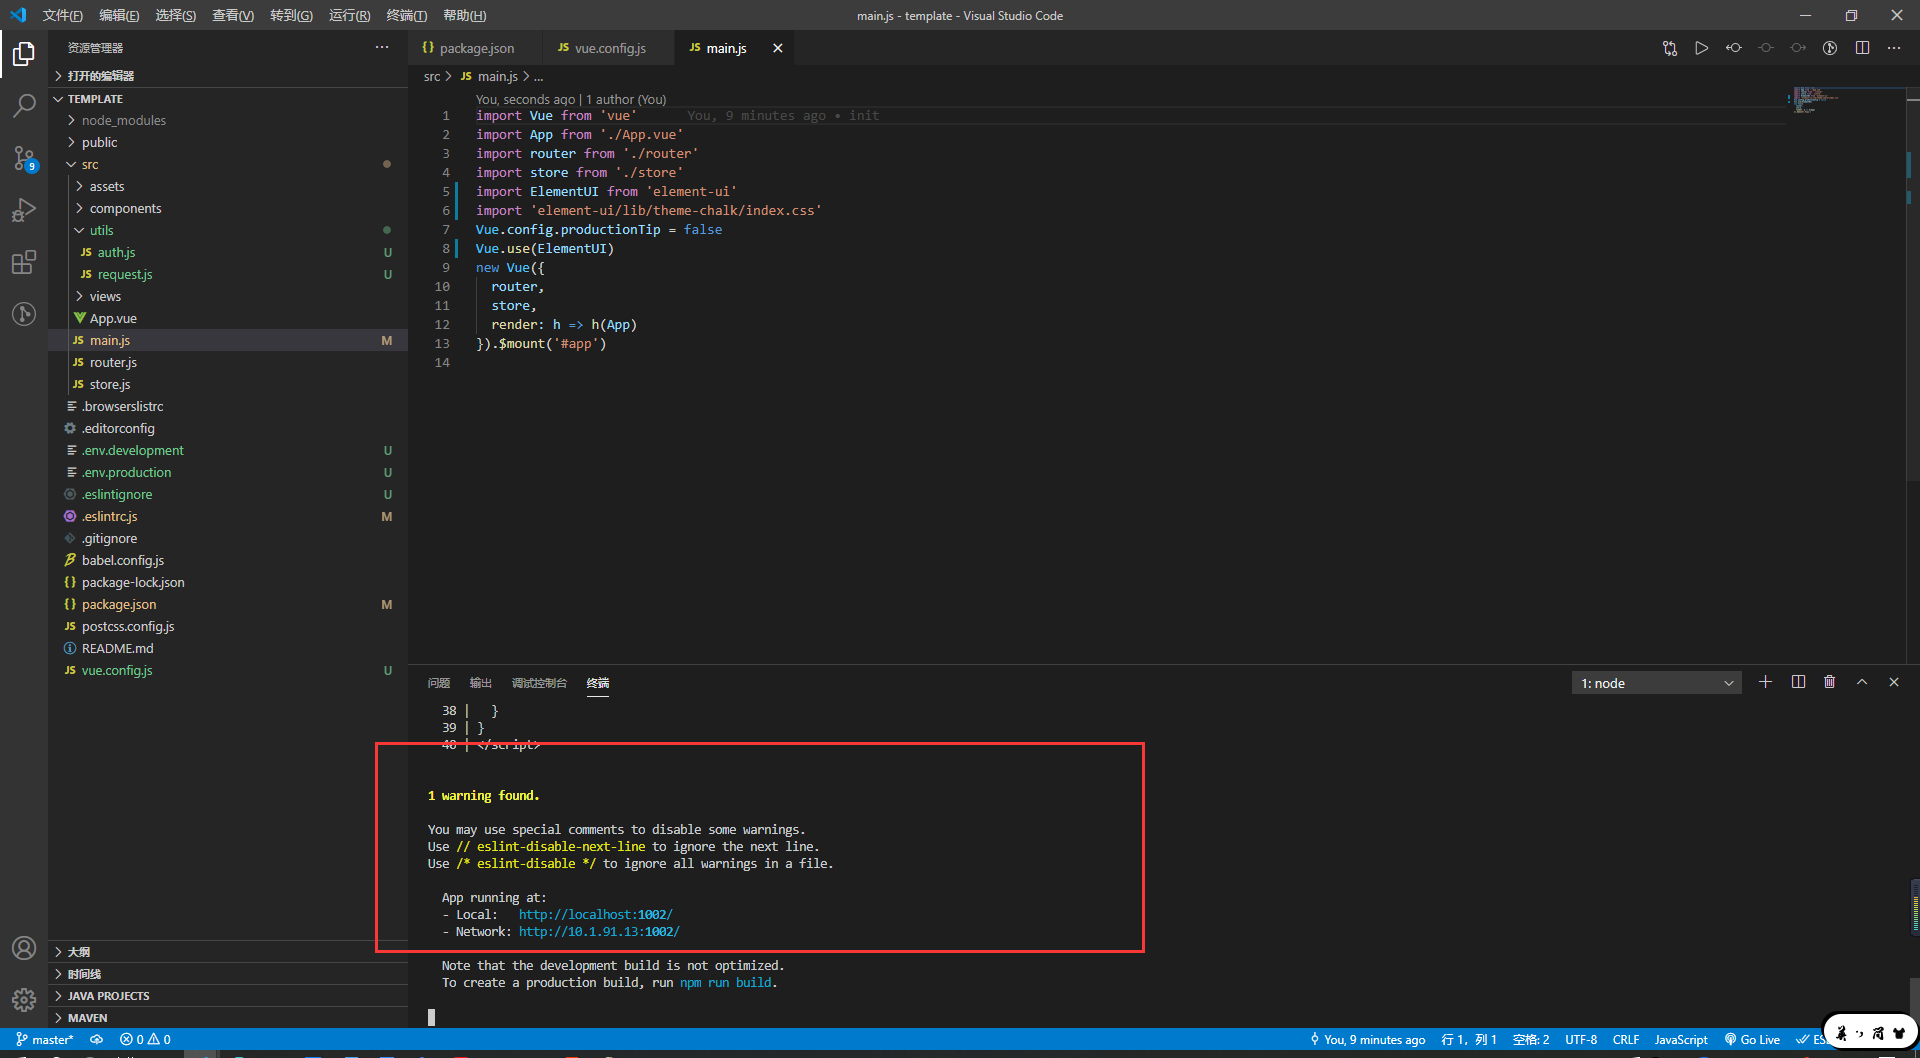1920x1058 pixels.
Task: Select the Search icon in the sidebar
Action: [24, 105]
